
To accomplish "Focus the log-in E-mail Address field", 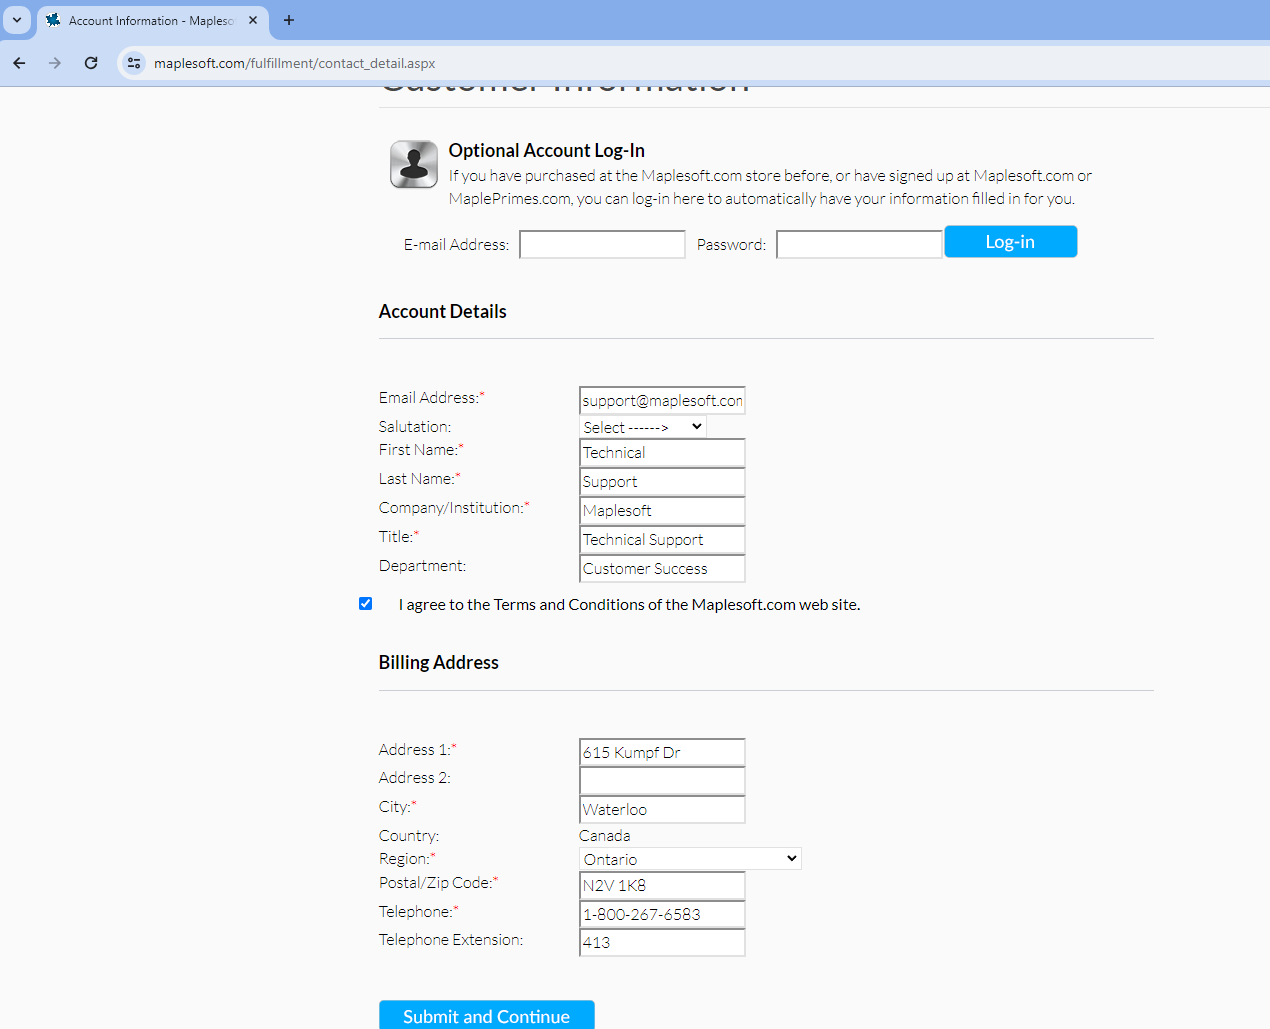I will (602, 244).
